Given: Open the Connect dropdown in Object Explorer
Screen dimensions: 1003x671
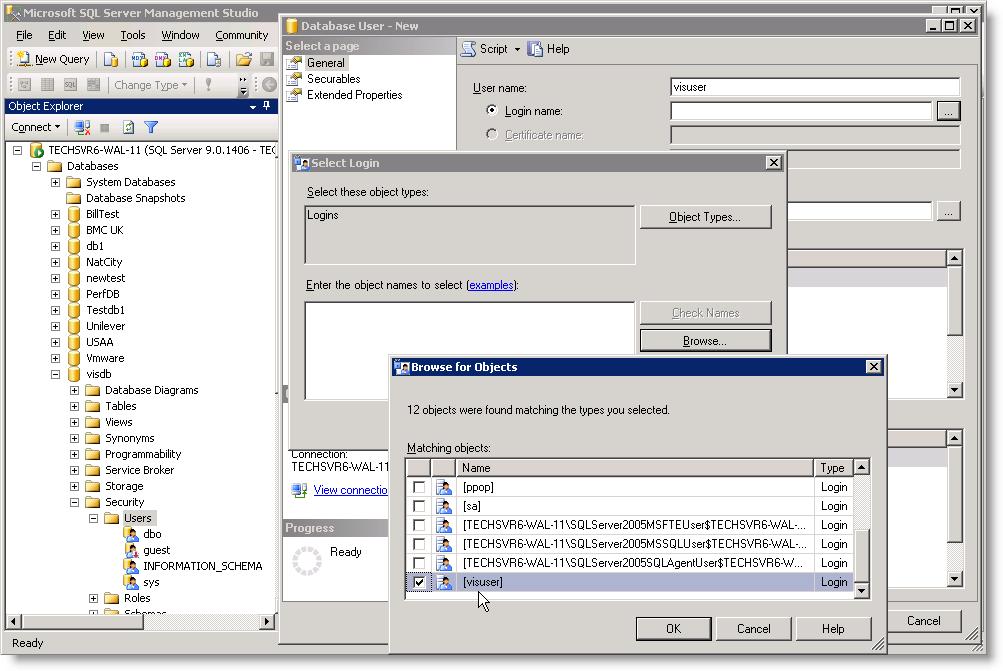Looking at the screenshot, I should point(36,127).
